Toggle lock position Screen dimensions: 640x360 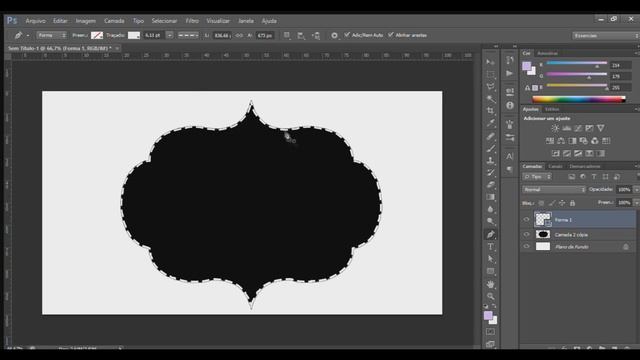click(x=562, y=203)
